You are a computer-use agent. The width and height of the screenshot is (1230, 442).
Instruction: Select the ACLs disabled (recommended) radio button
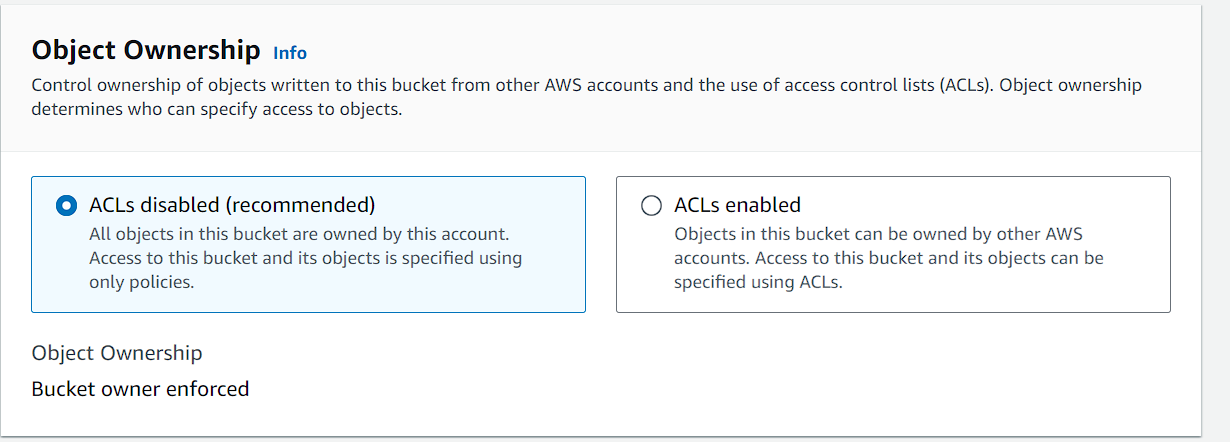pyautogui.click(x=66, y=205)
